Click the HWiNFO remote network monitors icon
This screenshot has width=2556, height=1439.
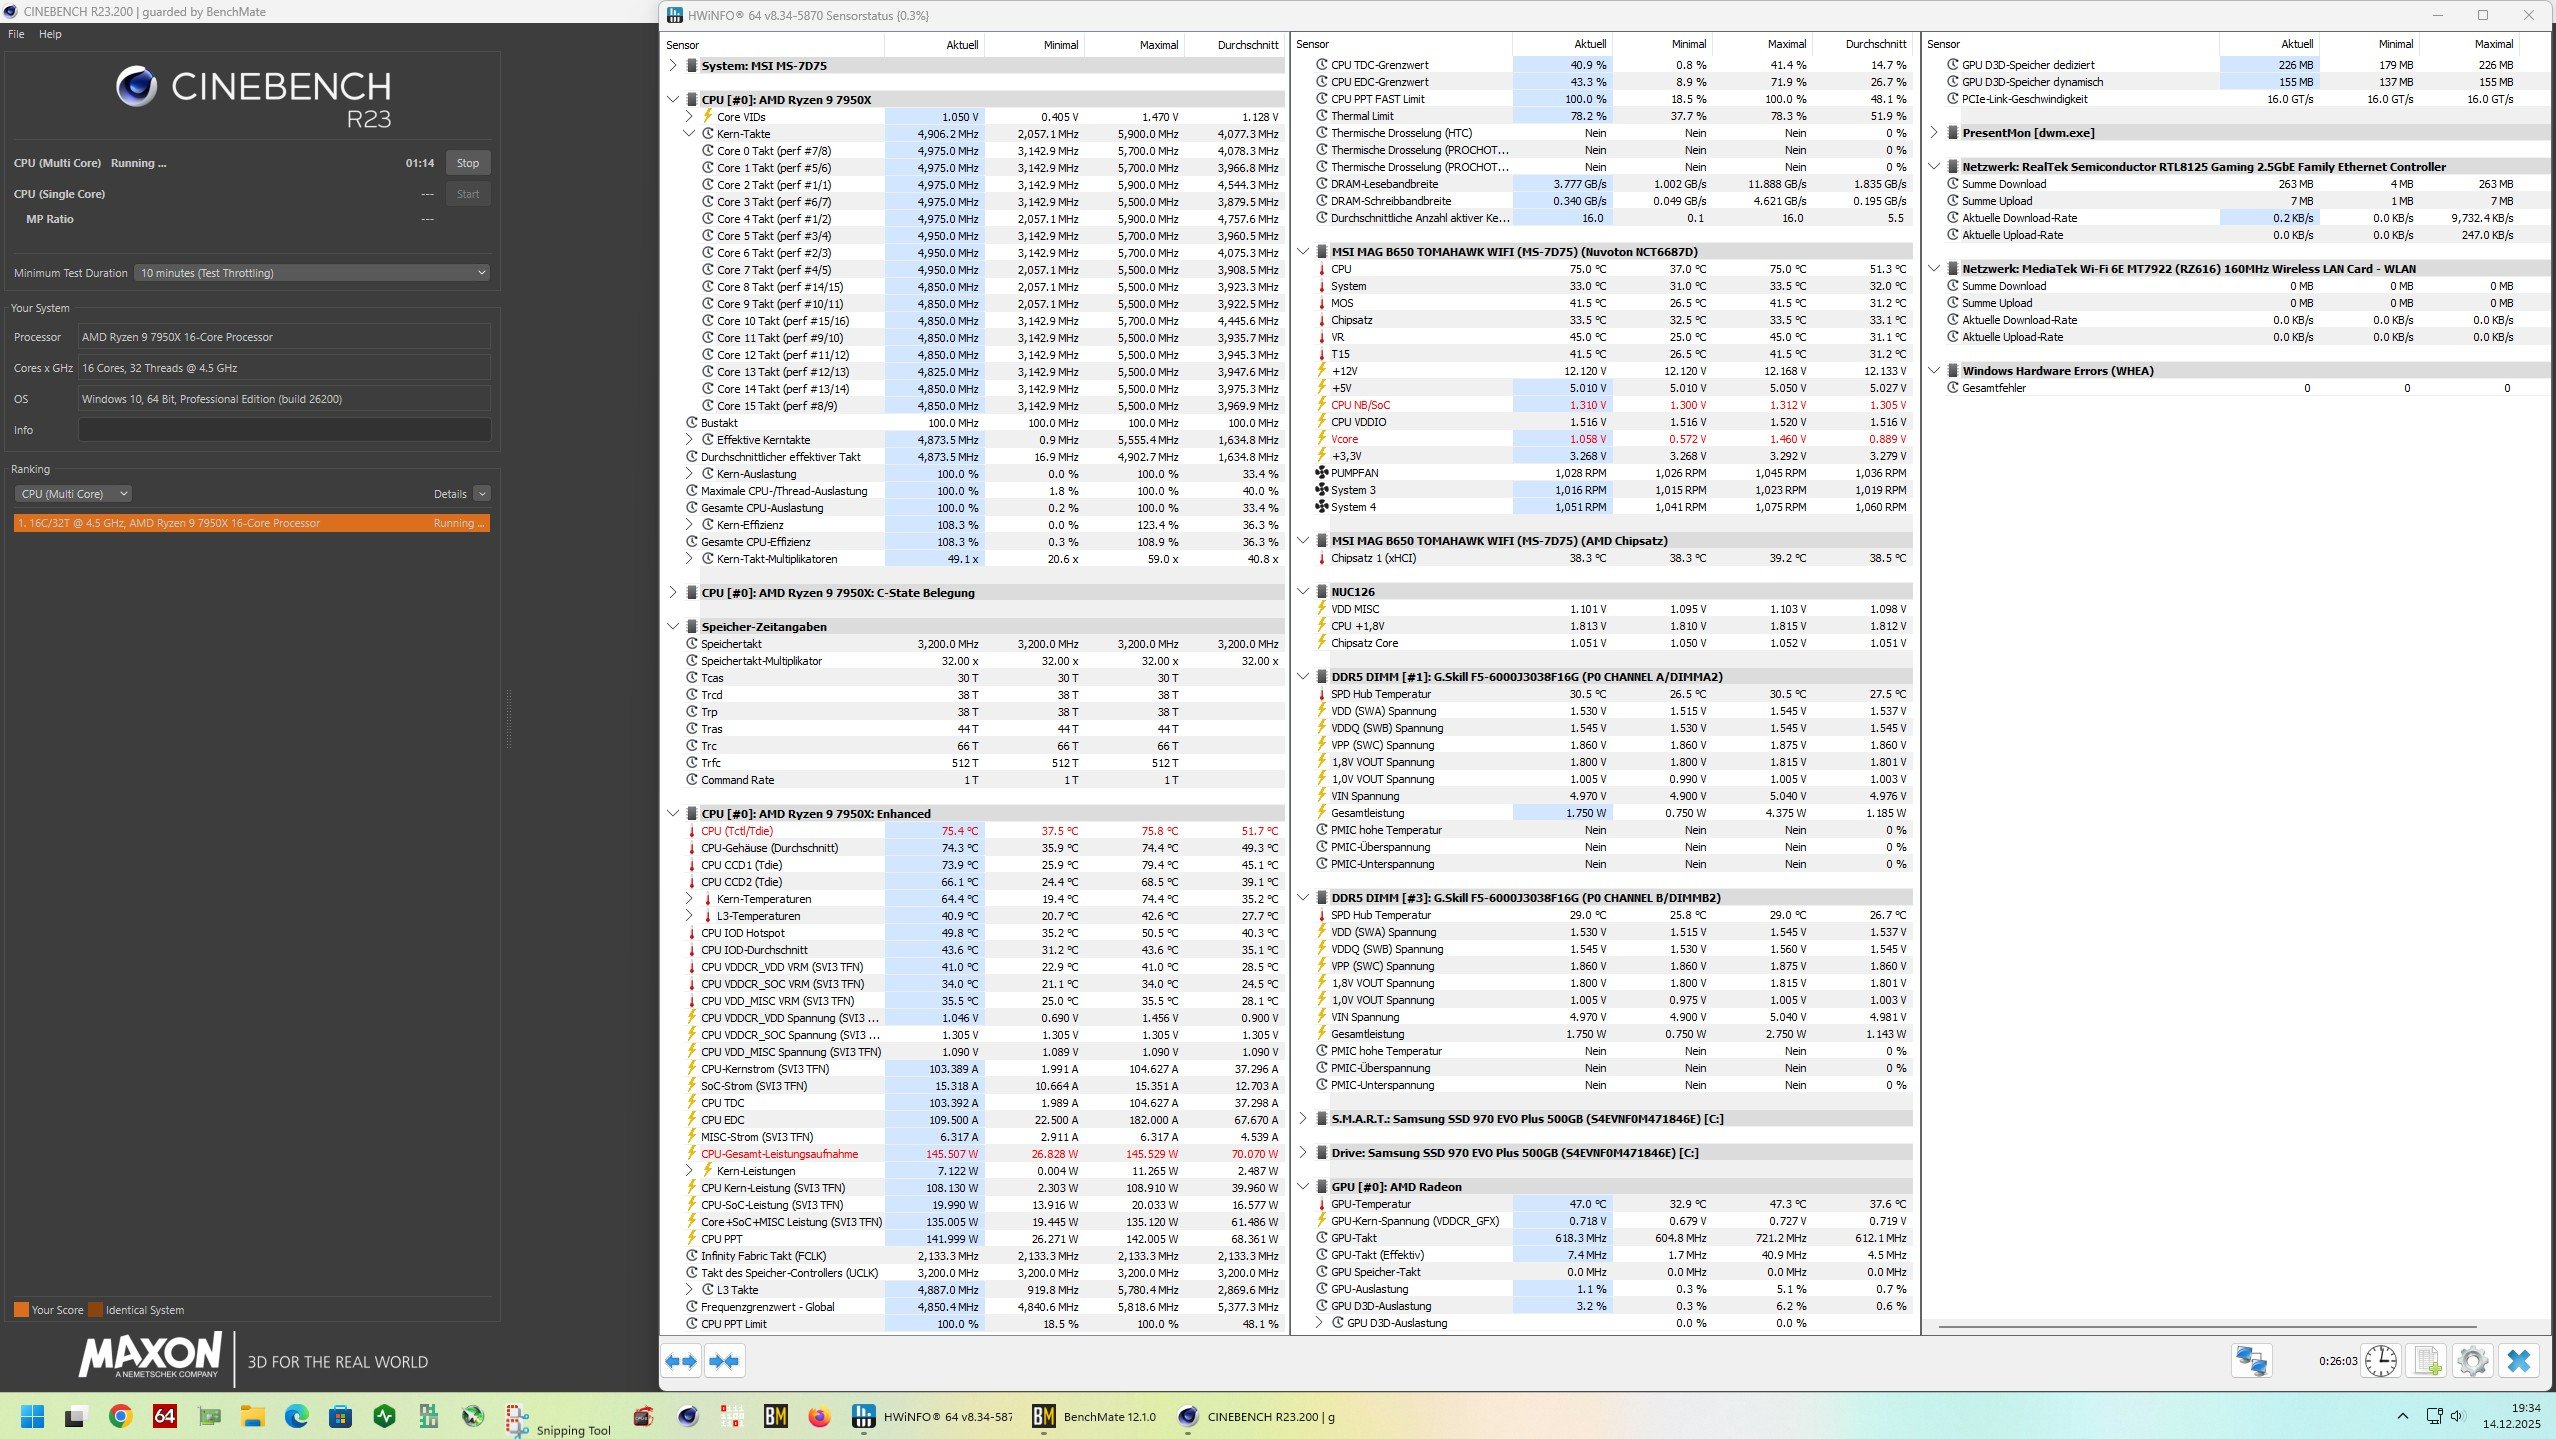point(2251,1361)
